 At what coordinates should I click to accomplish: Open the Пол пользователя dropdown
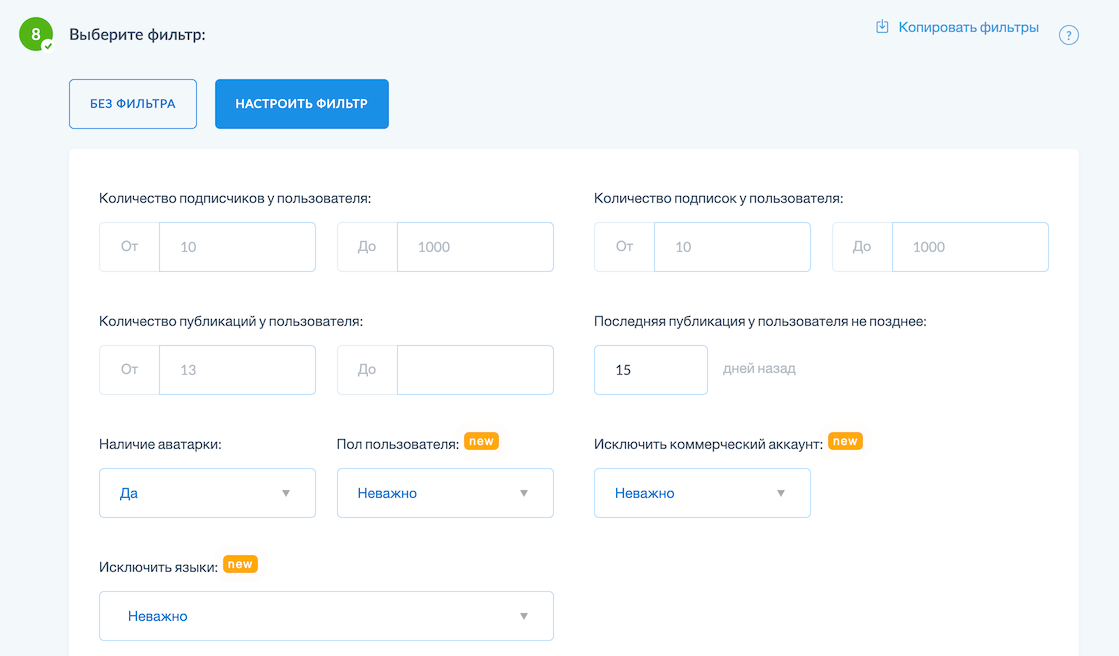(x=445, y=493)
